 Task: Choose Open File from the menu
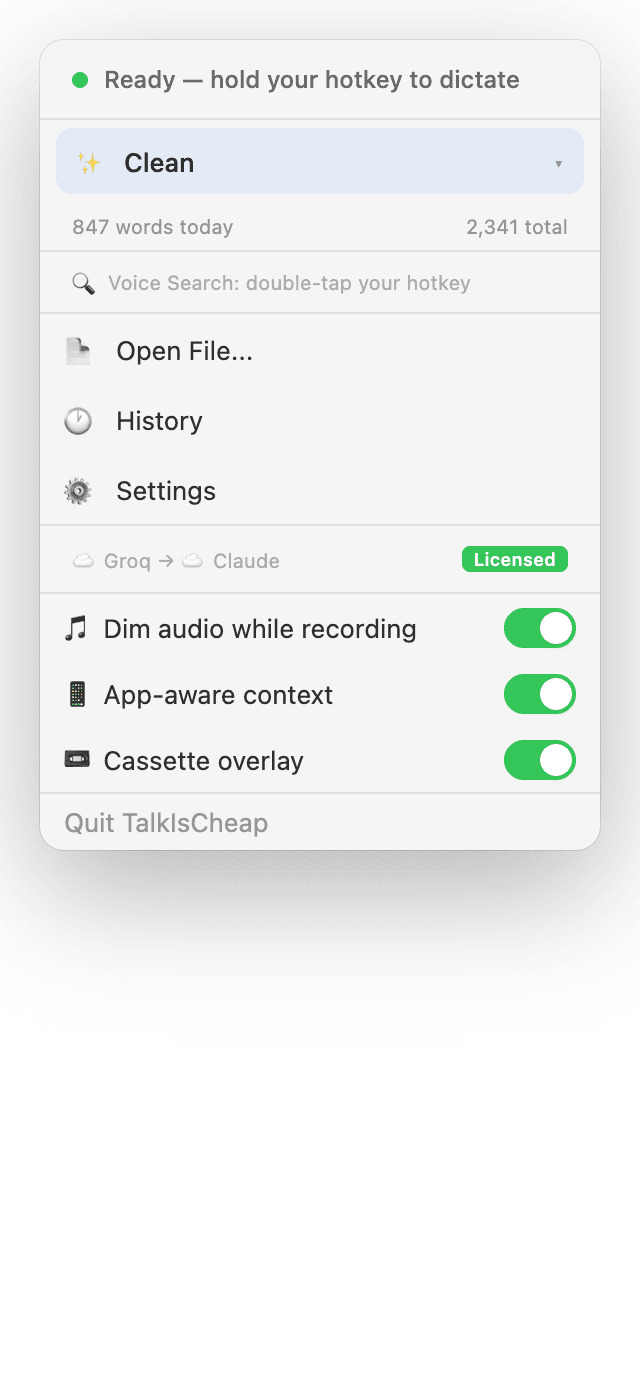(x=184, y=350)
